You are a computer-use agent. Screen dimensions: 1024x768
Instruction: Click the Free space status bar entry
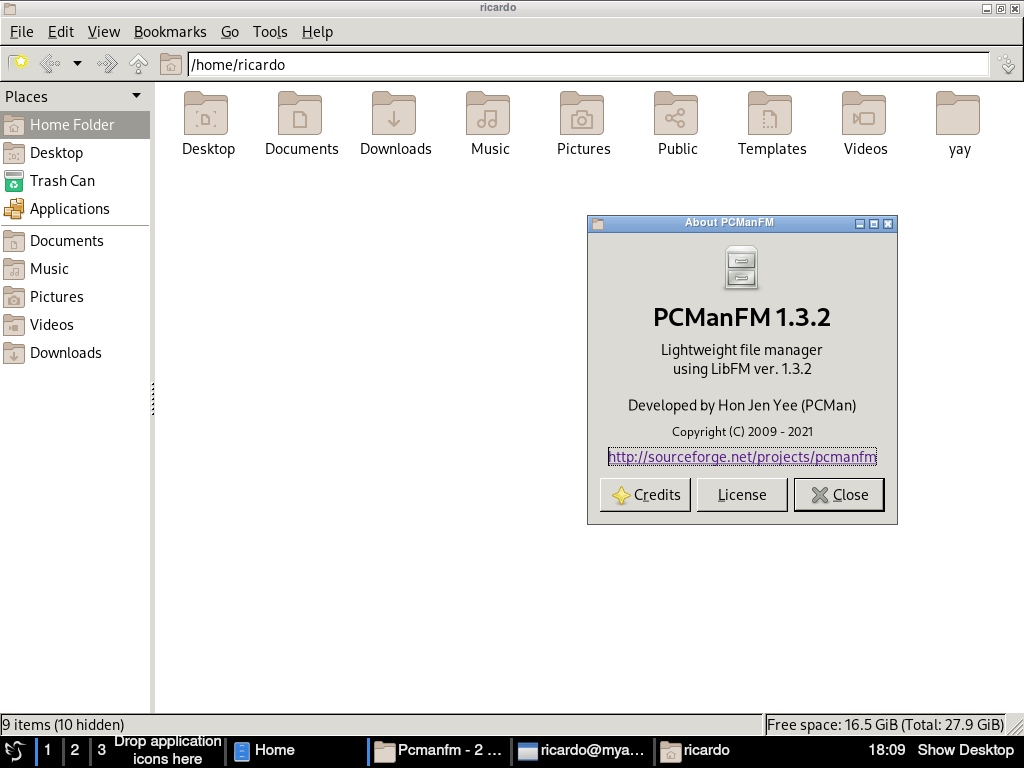click(x=885, y=724)
